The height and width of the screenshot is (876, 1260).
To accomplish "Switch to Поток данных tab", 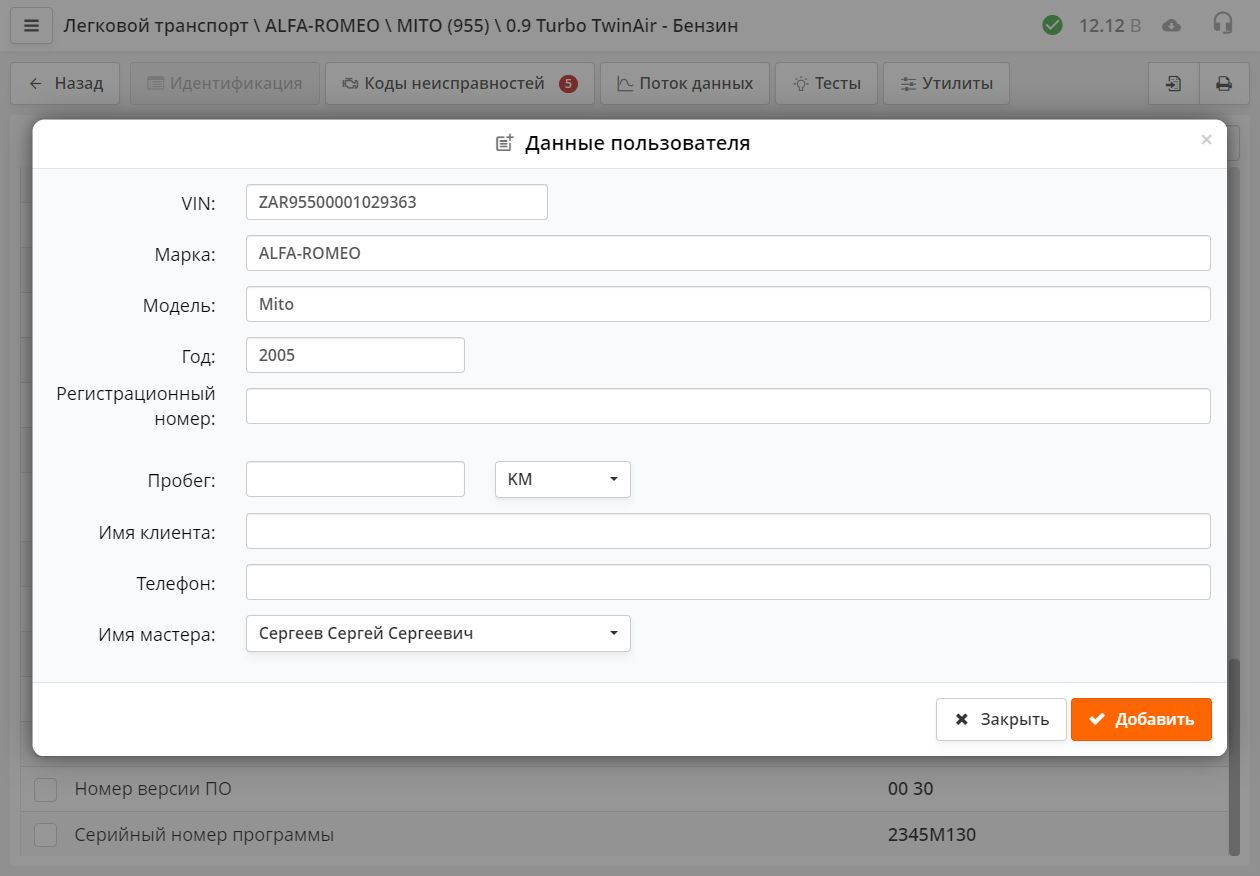I will coord(685,83).
